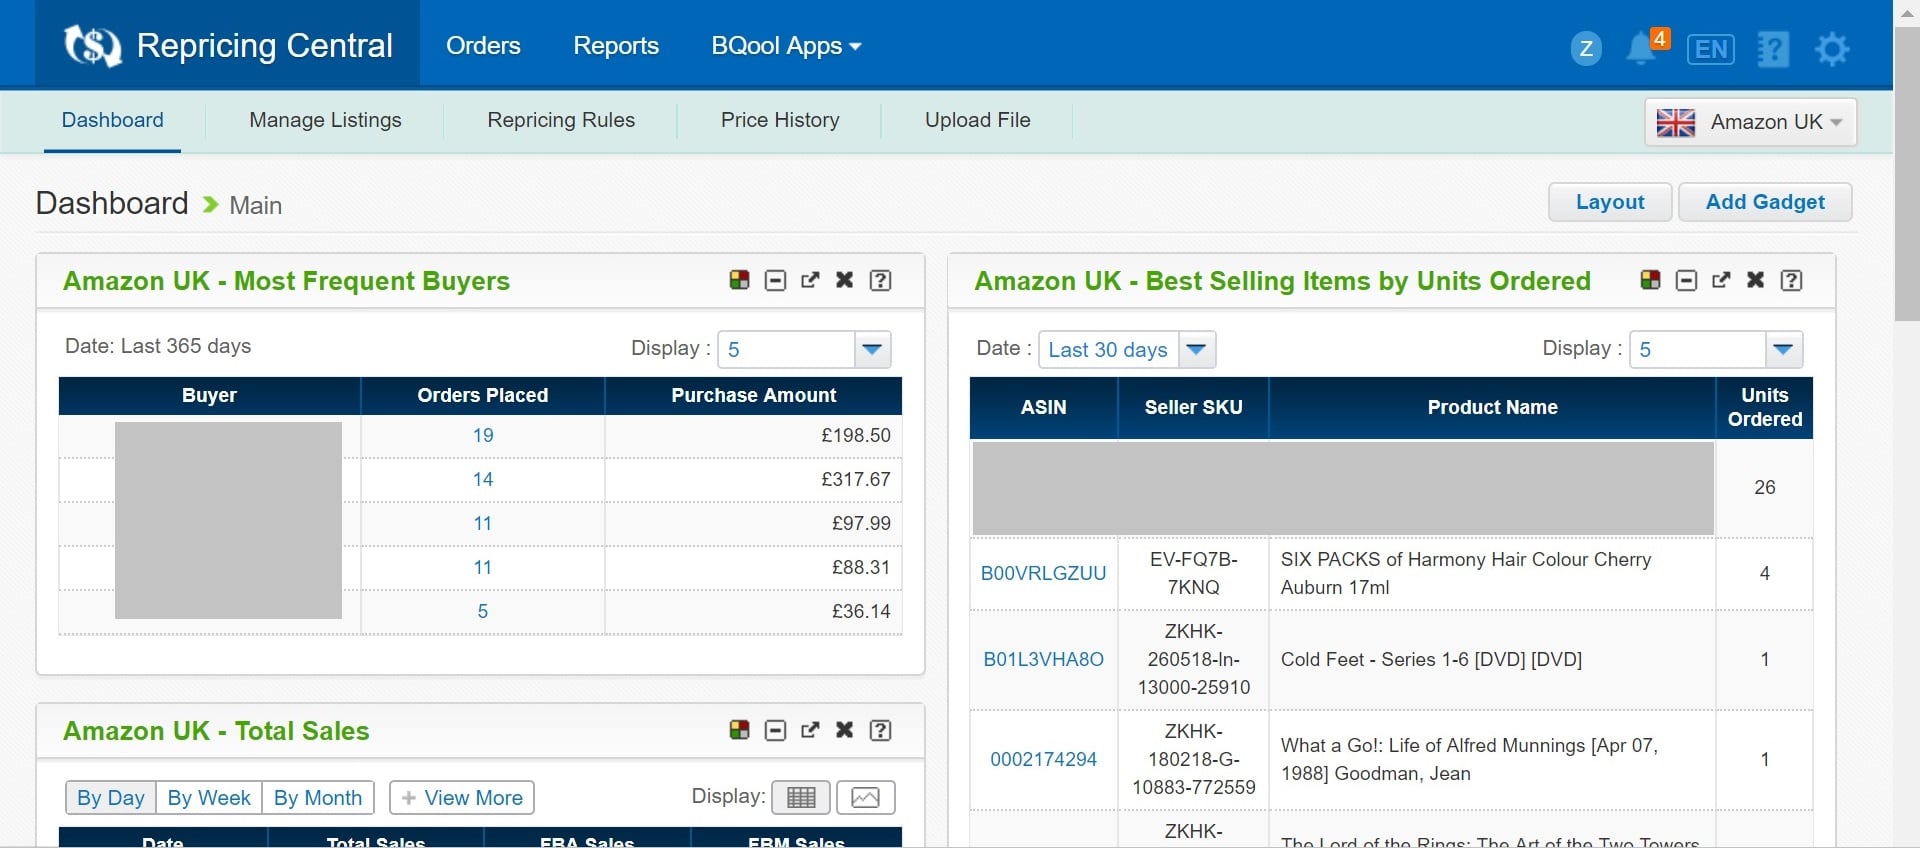Remove the Total Sales gadget

[845, 730]
